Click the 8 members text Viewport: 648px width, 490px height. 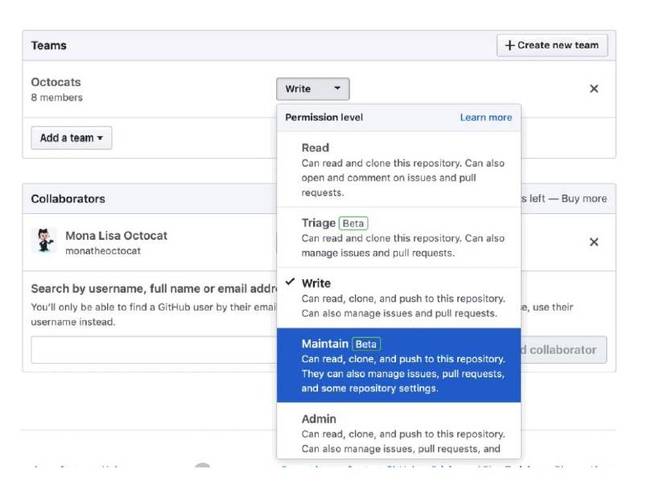[57, 98]
